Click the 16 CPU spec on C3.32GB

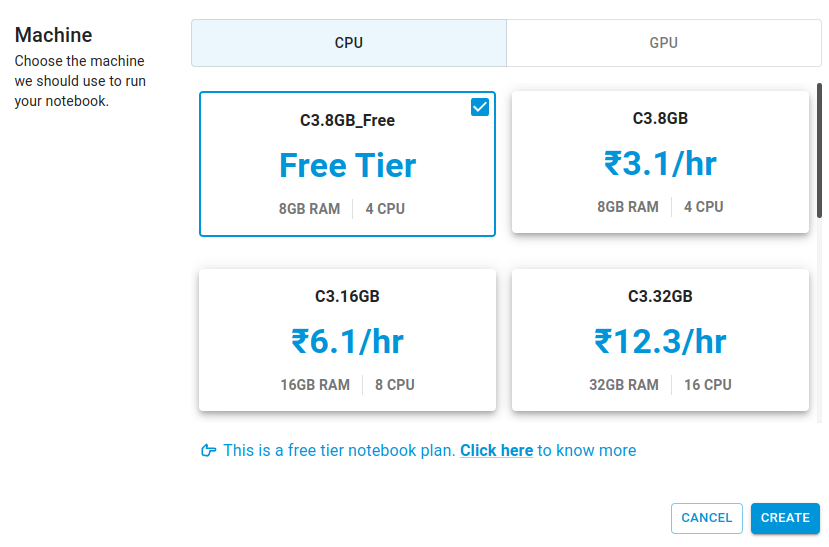[x=708, y=385]
